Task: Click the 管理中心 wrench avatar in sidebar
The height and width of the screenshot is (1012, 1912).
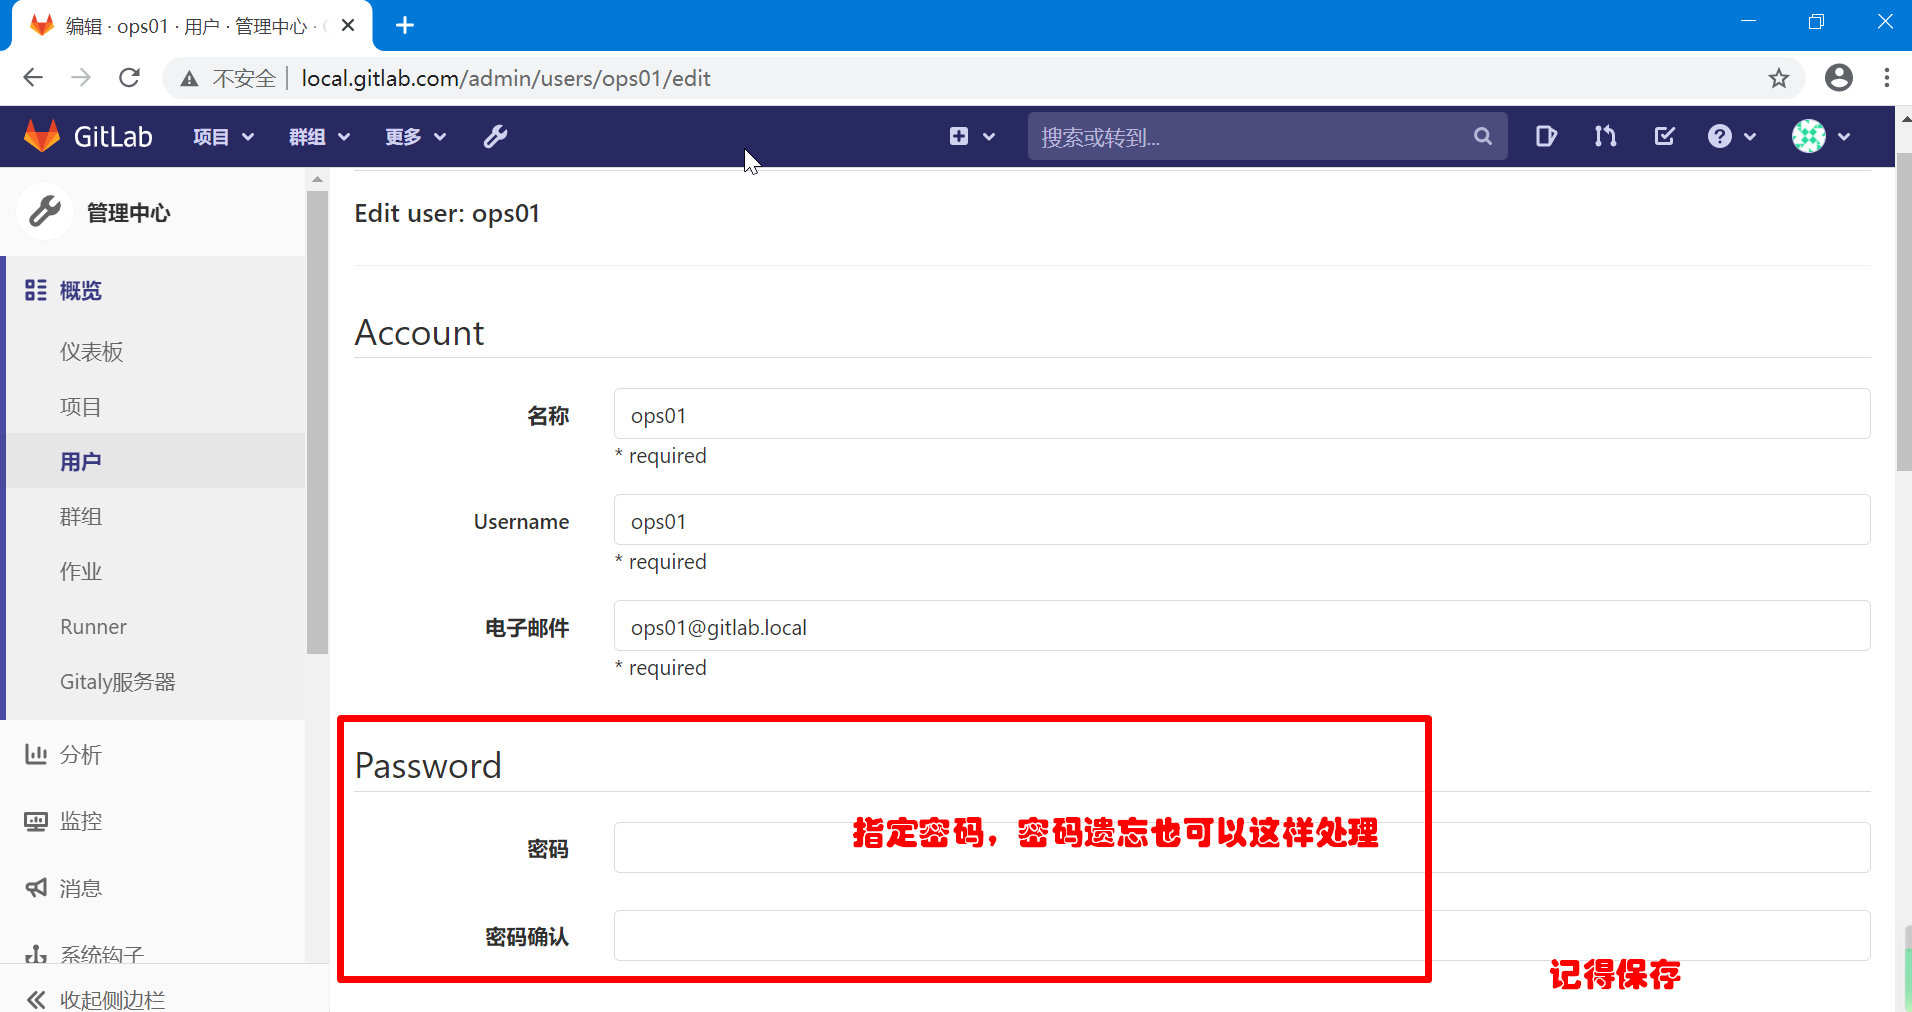Action: 45,212
